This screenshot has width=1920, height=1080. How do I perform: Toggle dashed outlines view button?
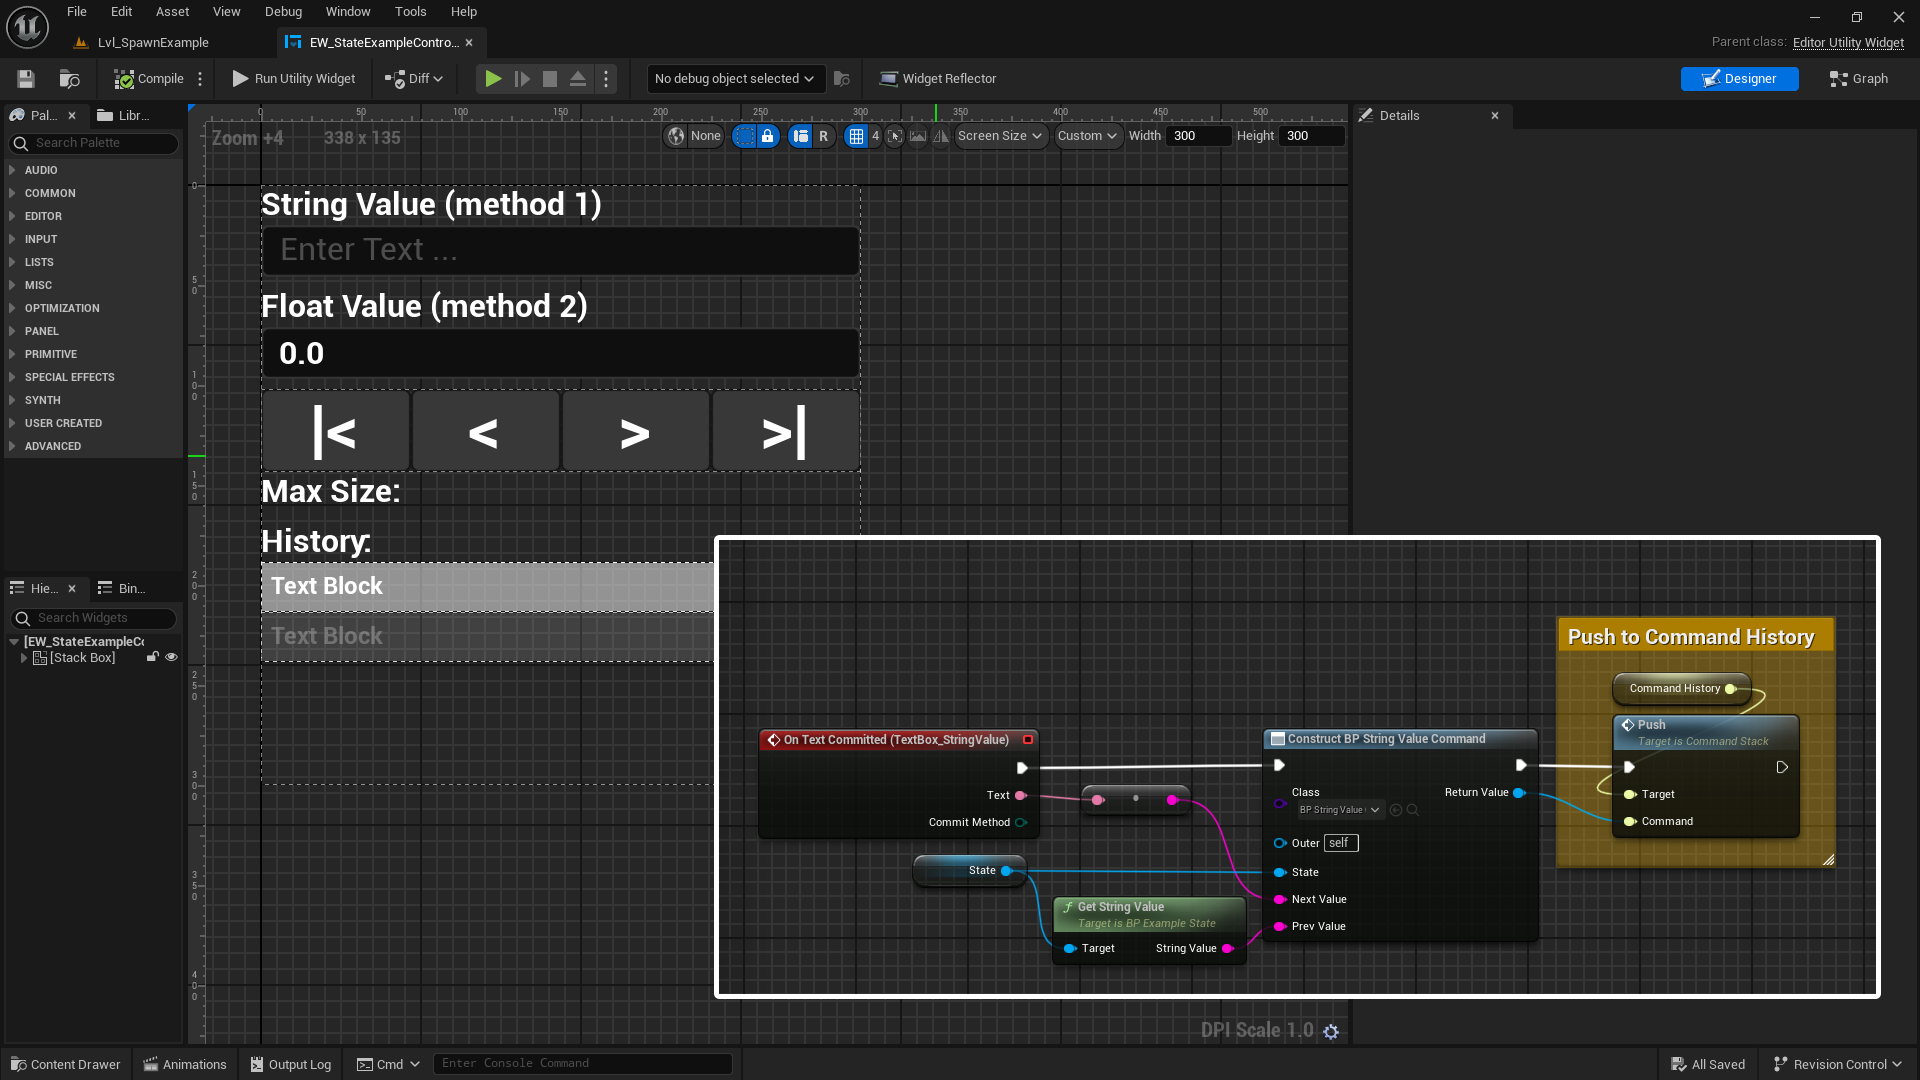(x=744, y=136)
